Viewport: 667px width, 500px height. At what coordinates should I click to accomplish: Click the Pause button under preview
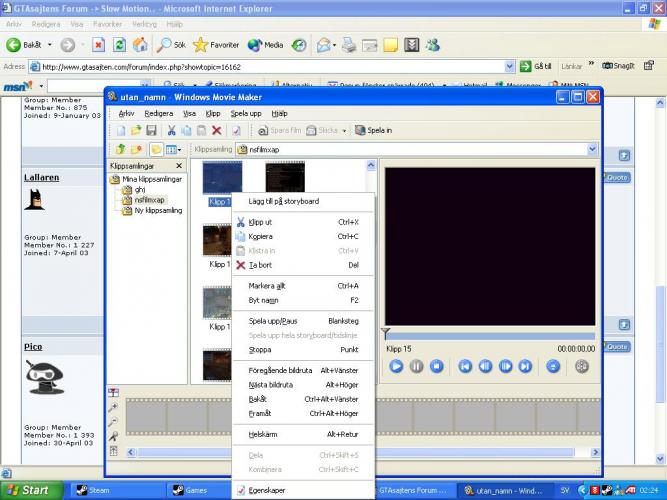point(416,366)
